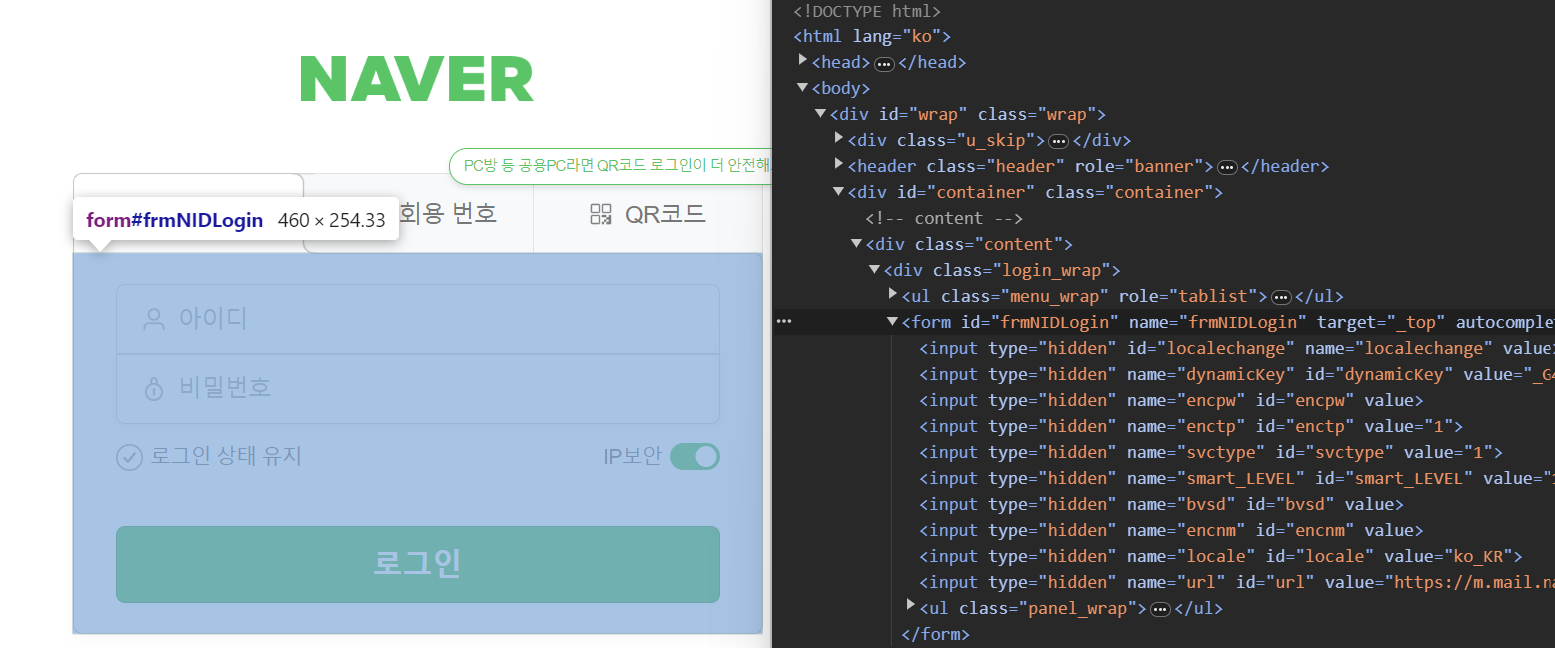The image size is (1555, 648).
Task: Select the hidden input localechange row
Action: click(1237, 348)
